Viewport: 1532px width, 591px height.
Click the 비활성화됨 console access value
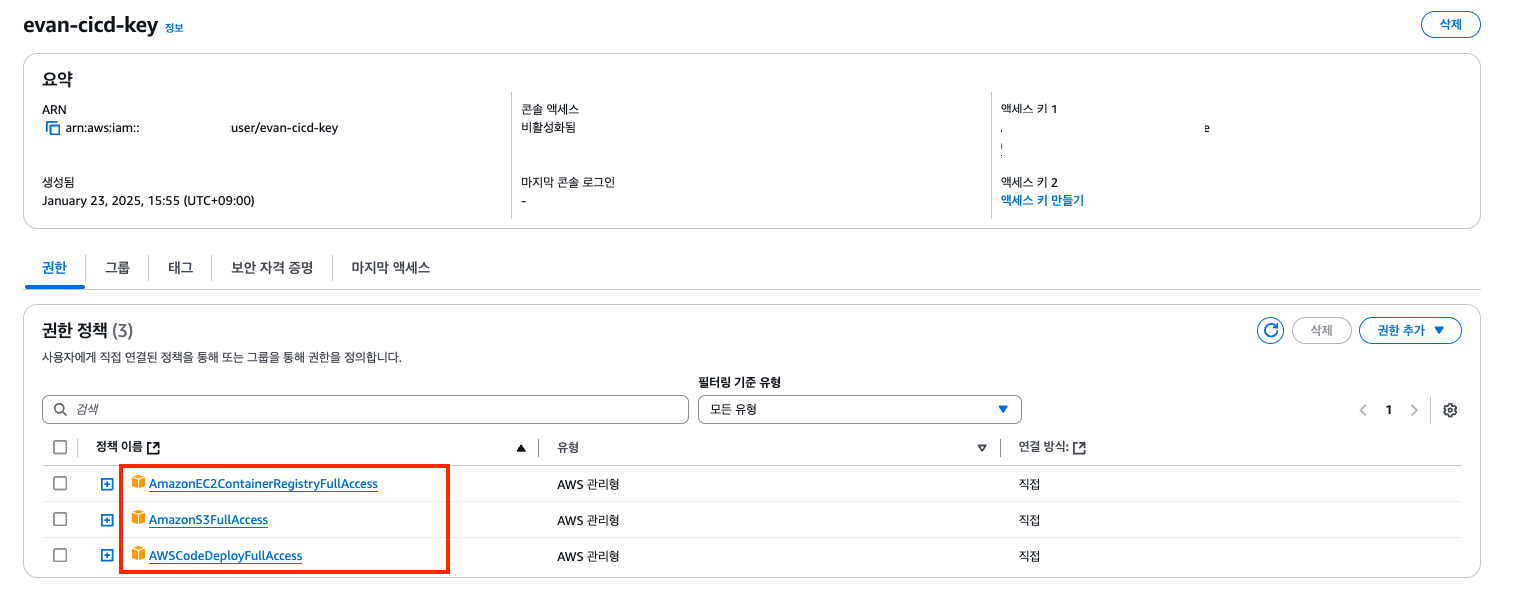[548, 127]
